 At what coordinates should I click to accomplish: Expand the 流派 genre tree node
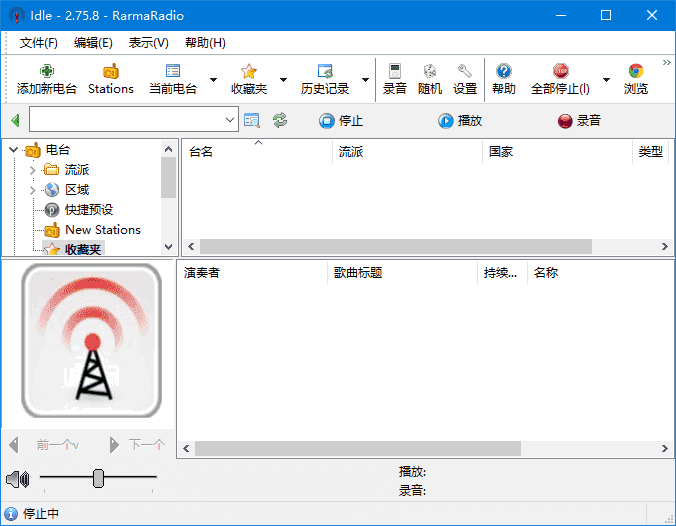click(x=33, y=170)
